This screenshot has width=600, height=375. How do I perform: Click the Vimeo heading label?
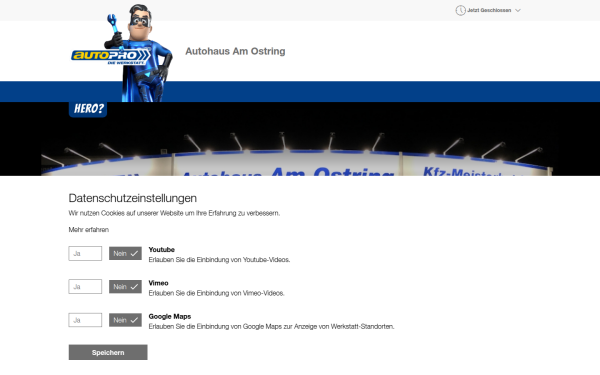(158, 283)
